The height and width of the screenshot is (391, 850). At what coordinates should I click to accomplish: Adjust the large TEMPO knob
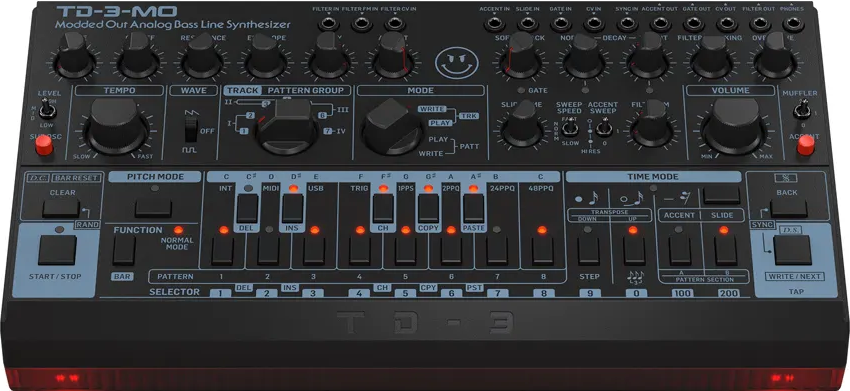tap(117, 126)
